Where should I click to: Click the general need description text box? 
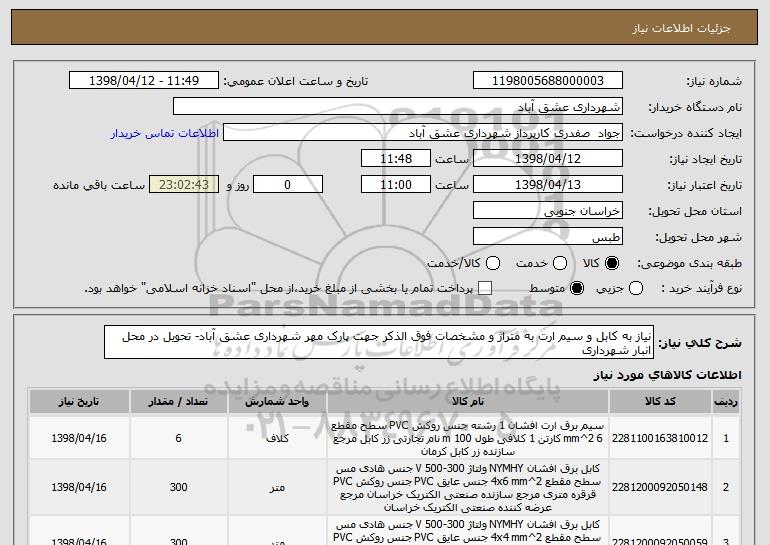tap(379, 343)
